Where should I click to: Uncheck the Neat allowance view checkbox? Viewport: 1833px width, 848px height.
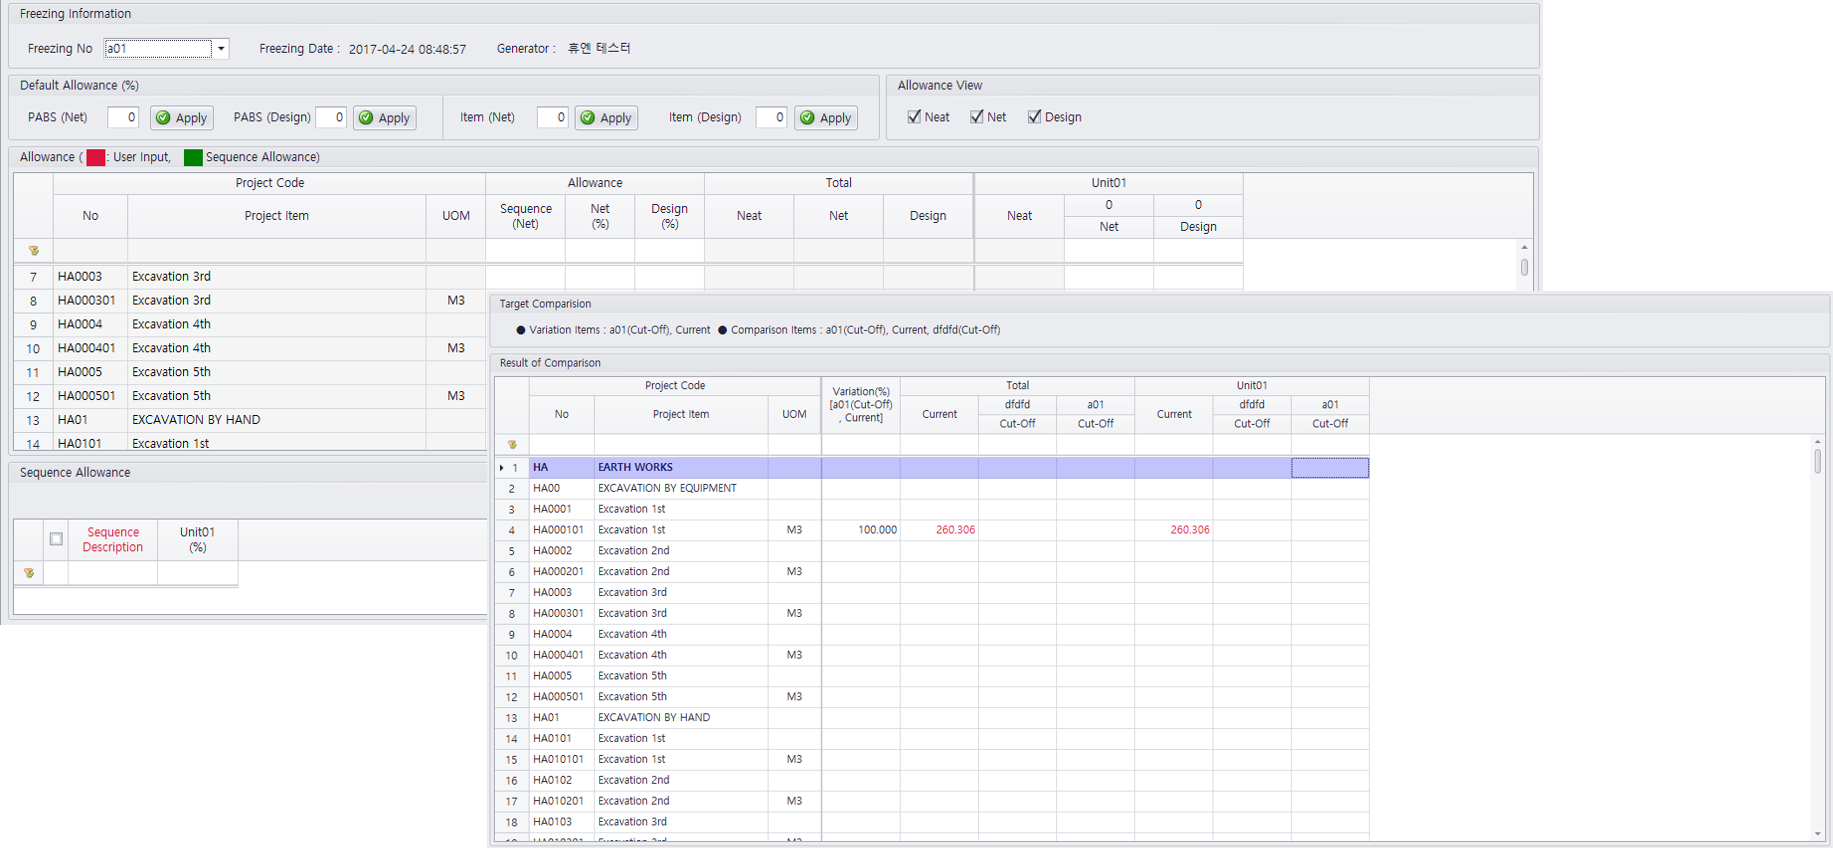(x=914, y=117)
